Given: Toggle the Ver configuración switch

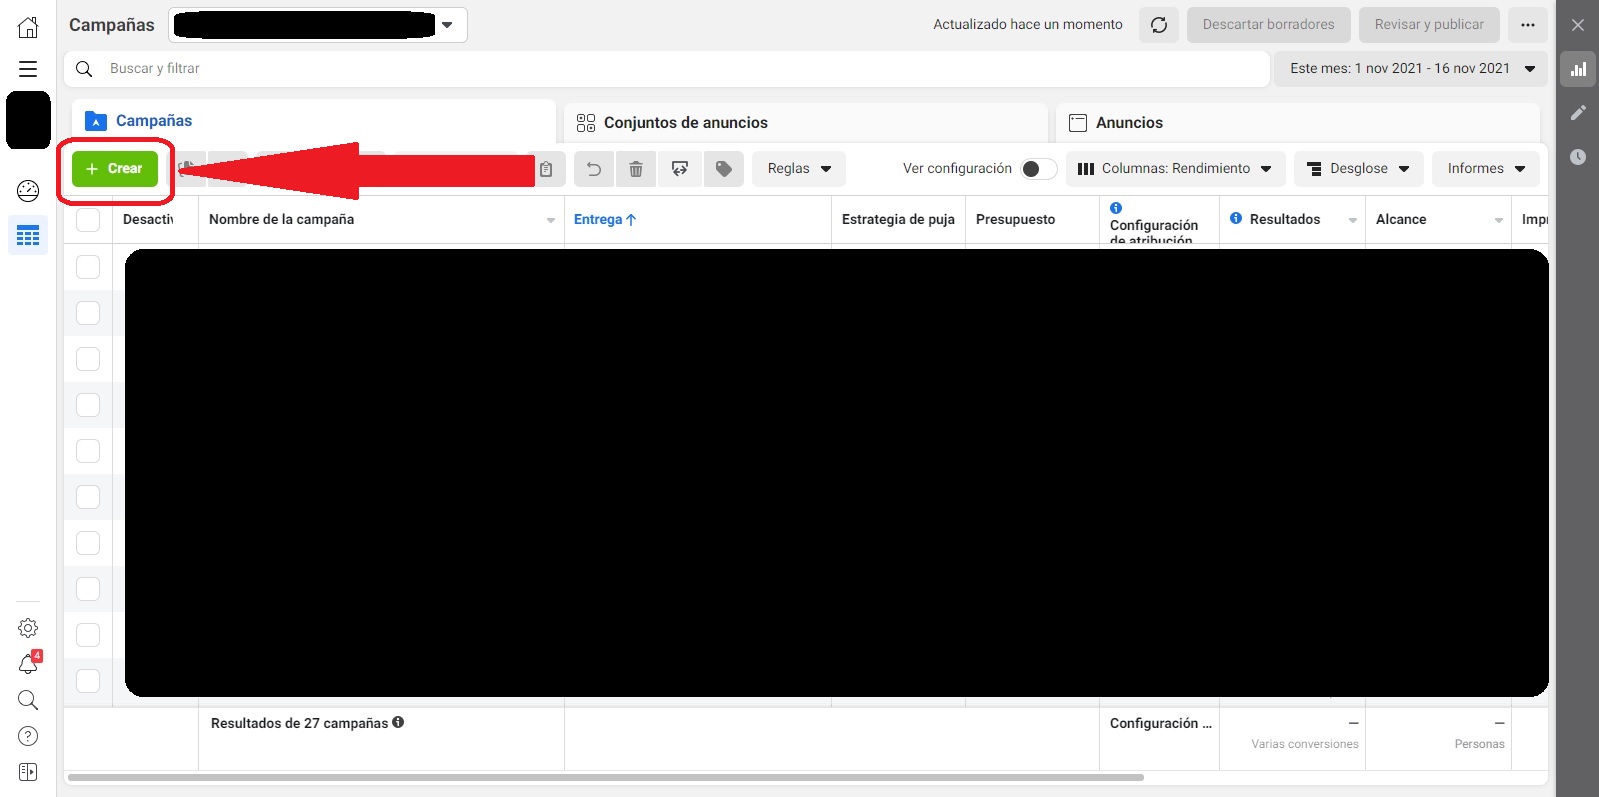Looking at the screenshot, I should click(x=1039, y=169).
